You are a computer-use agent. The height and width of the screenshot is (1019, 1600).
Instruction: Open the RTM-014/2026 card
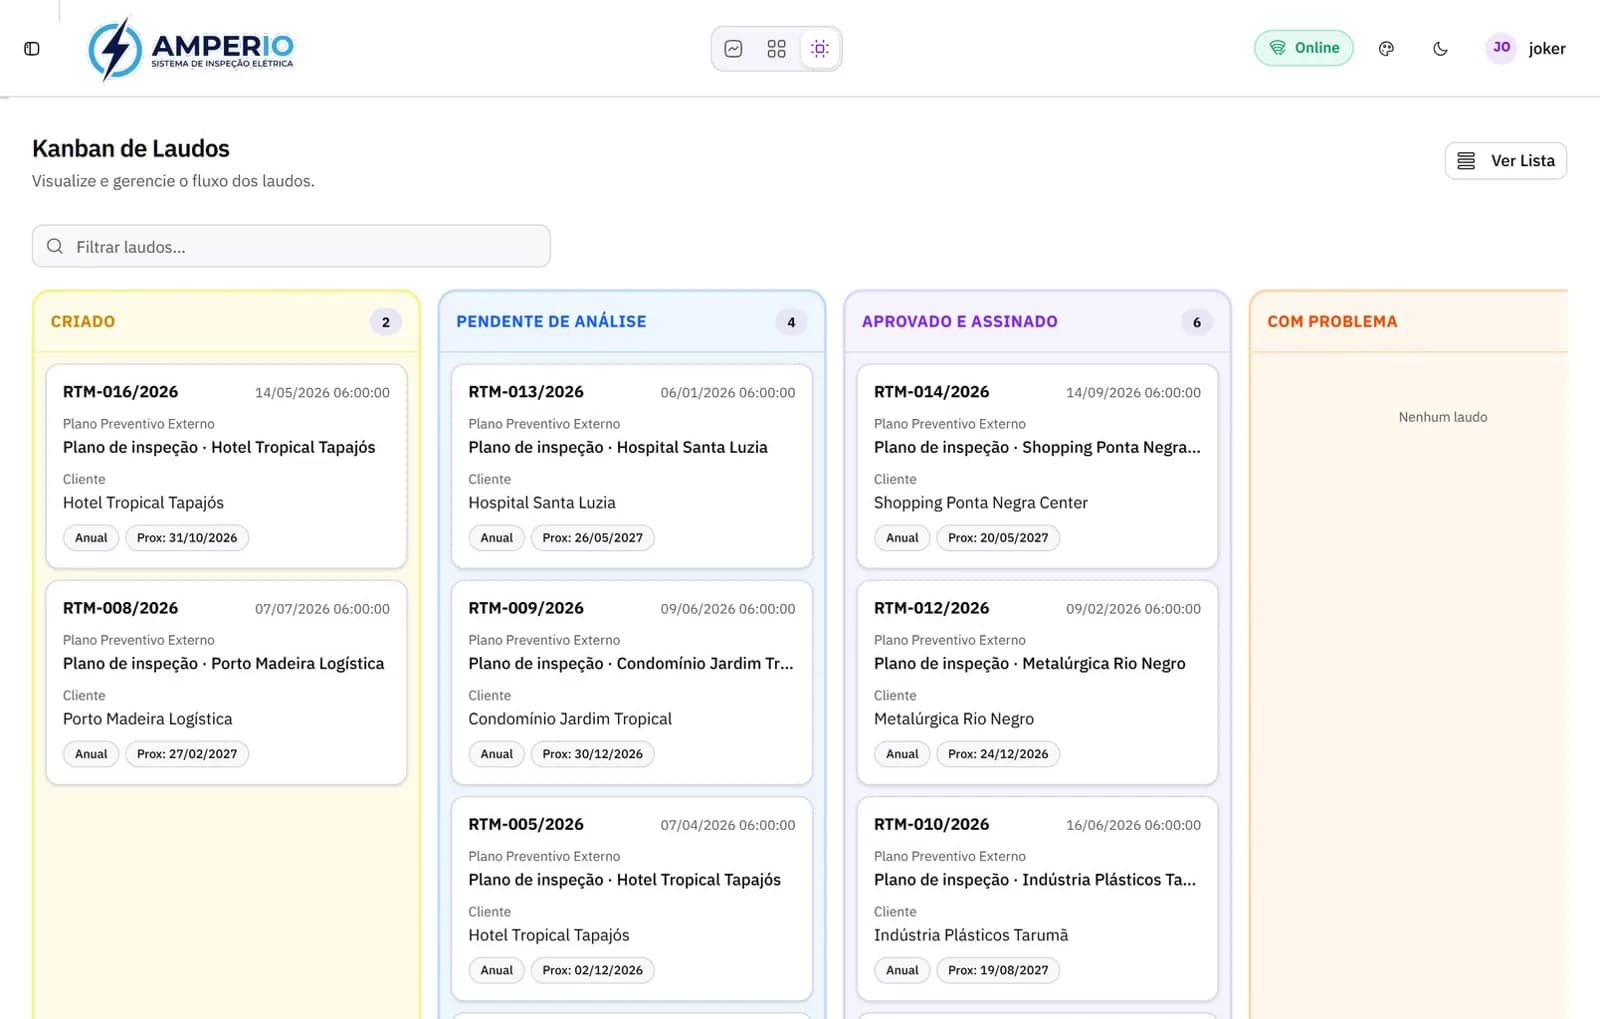(1037, 466)
